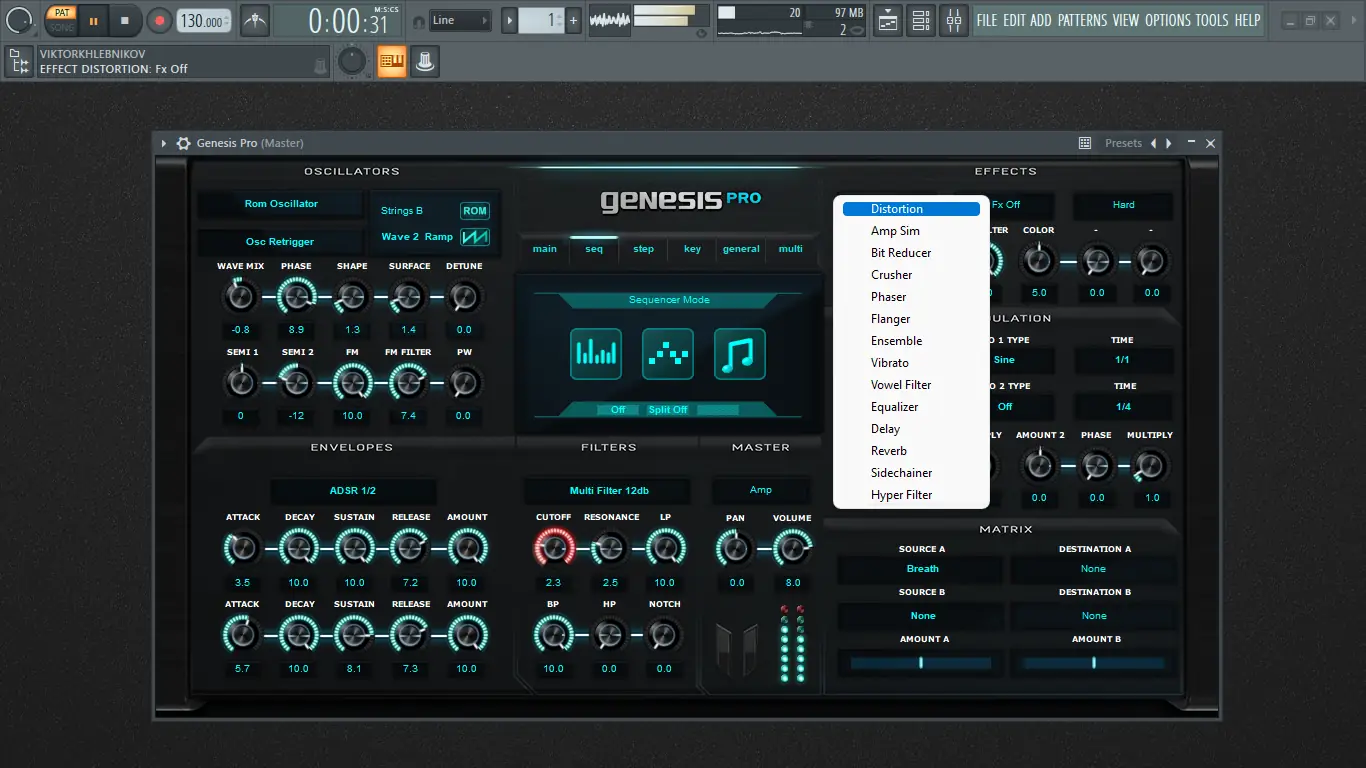Switch to the step tab
The height and width of the screenshot is (768, 1366).
point(643,249)
